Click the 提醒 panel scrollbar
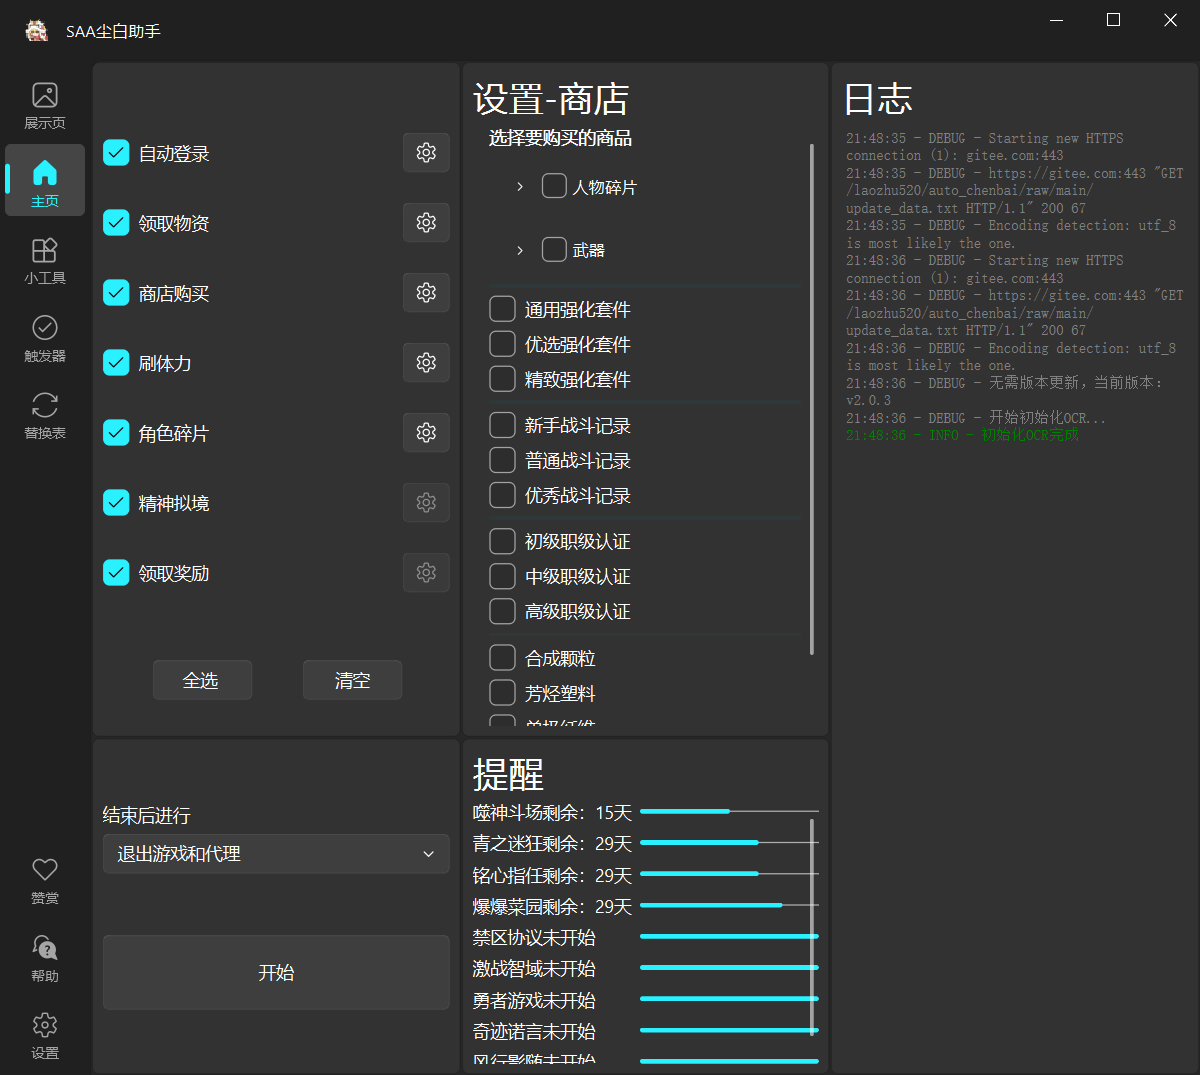Image resolution: width=1200 pixels, height=1075 pixels. pyautogui.click(x=812, y=927)
